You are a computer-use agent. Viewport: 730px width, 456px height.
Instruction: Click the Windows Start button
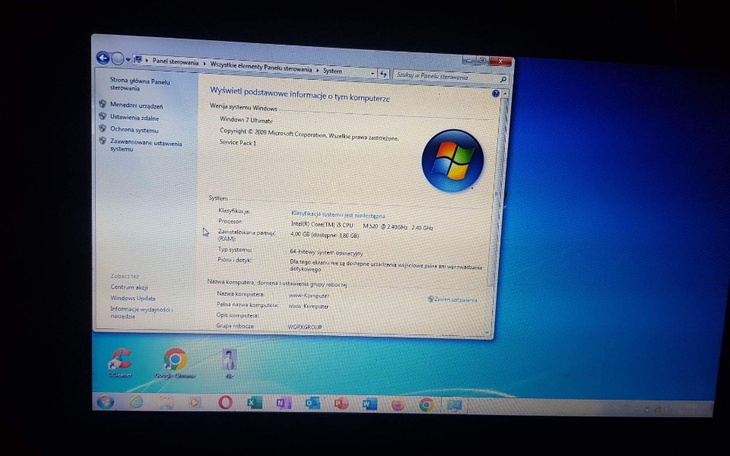coord(104,401)
